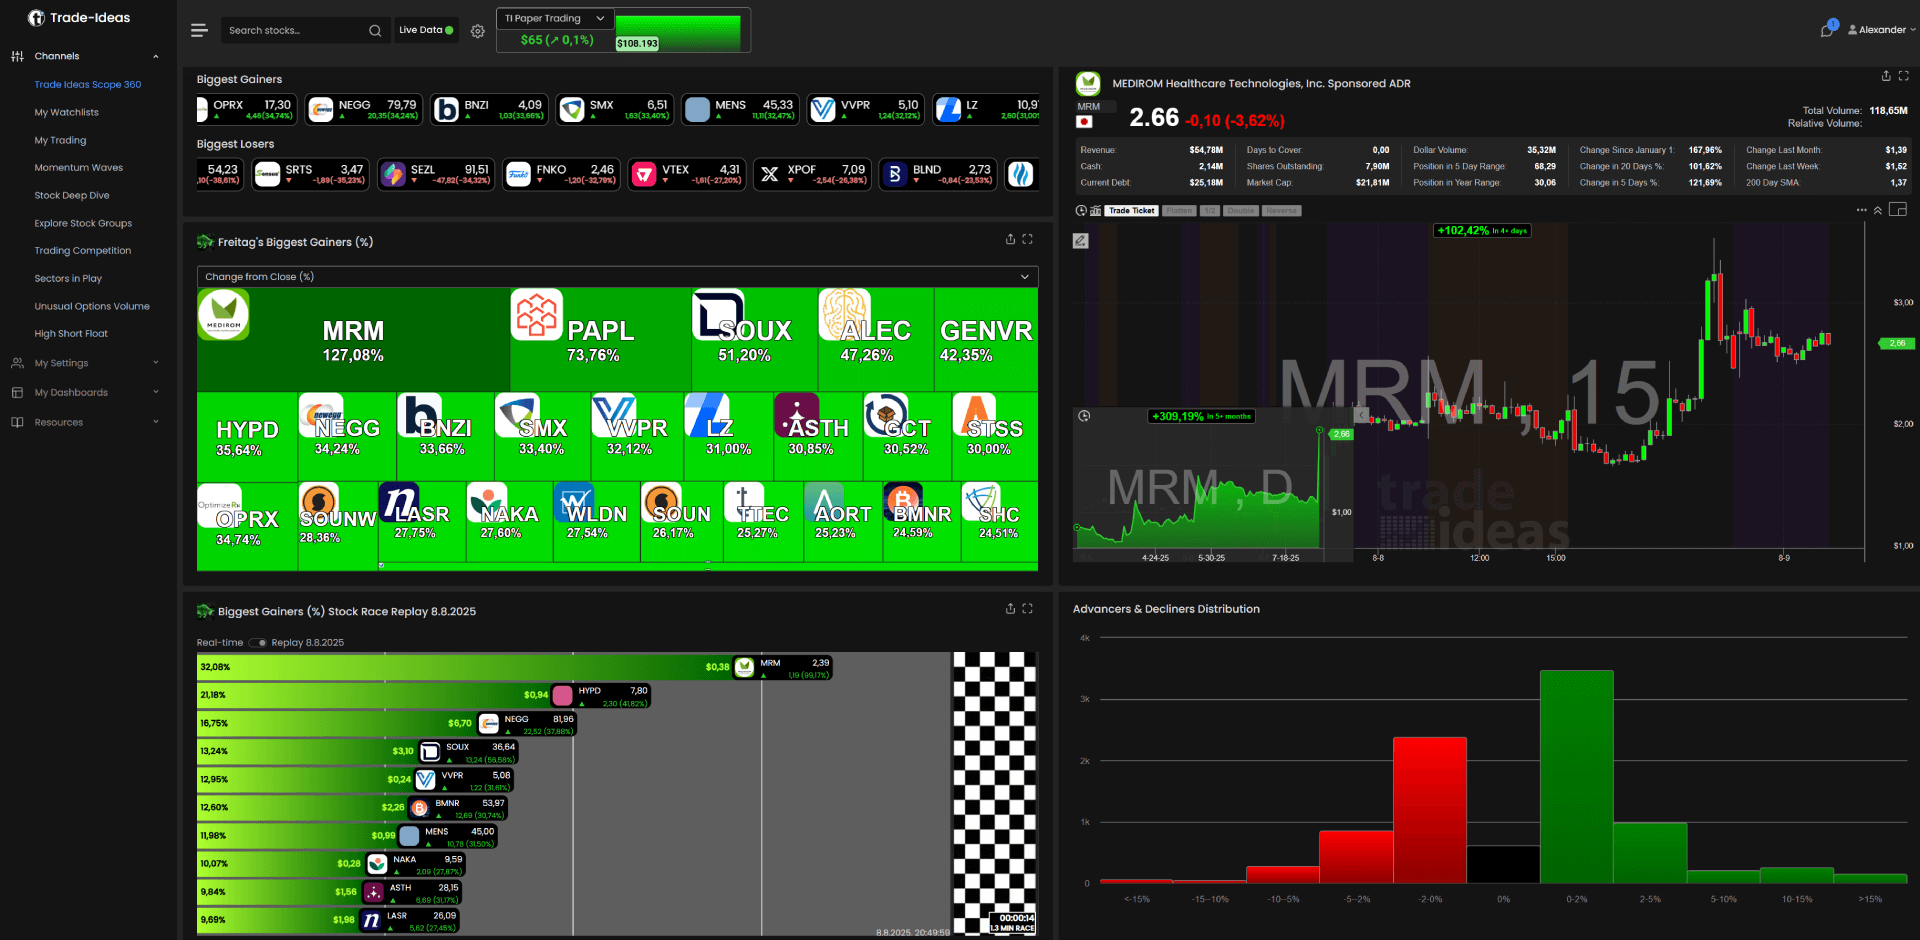Screen dimensions: 1920x940
Task: Click the Trade-Ideas logo
Action: click(x=79, y=18)
